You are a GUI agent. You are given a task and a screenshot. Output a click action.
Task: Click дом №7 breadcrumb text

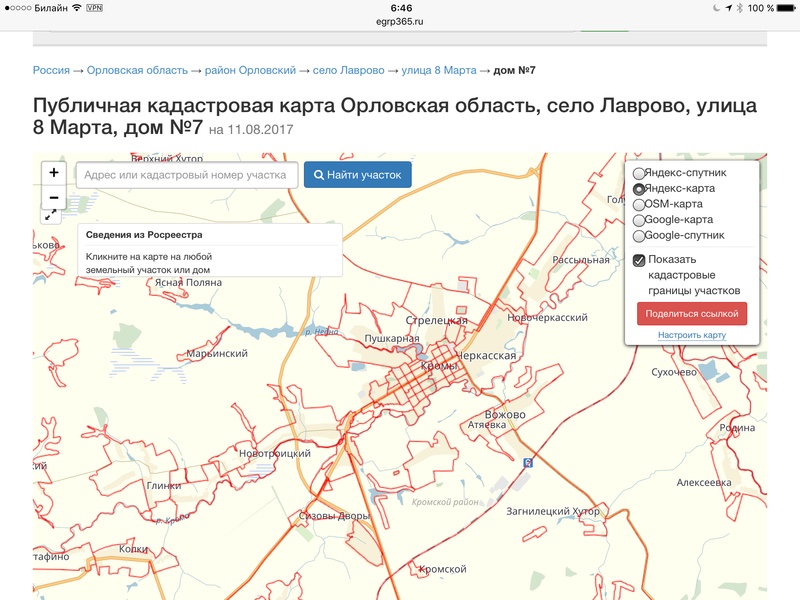[514, 70]
